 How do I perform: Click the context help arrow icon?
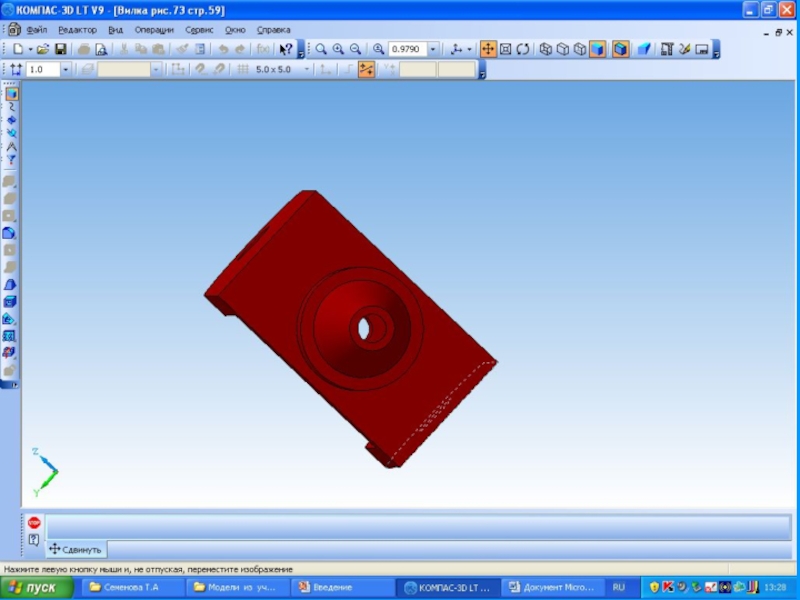point(286,49)
